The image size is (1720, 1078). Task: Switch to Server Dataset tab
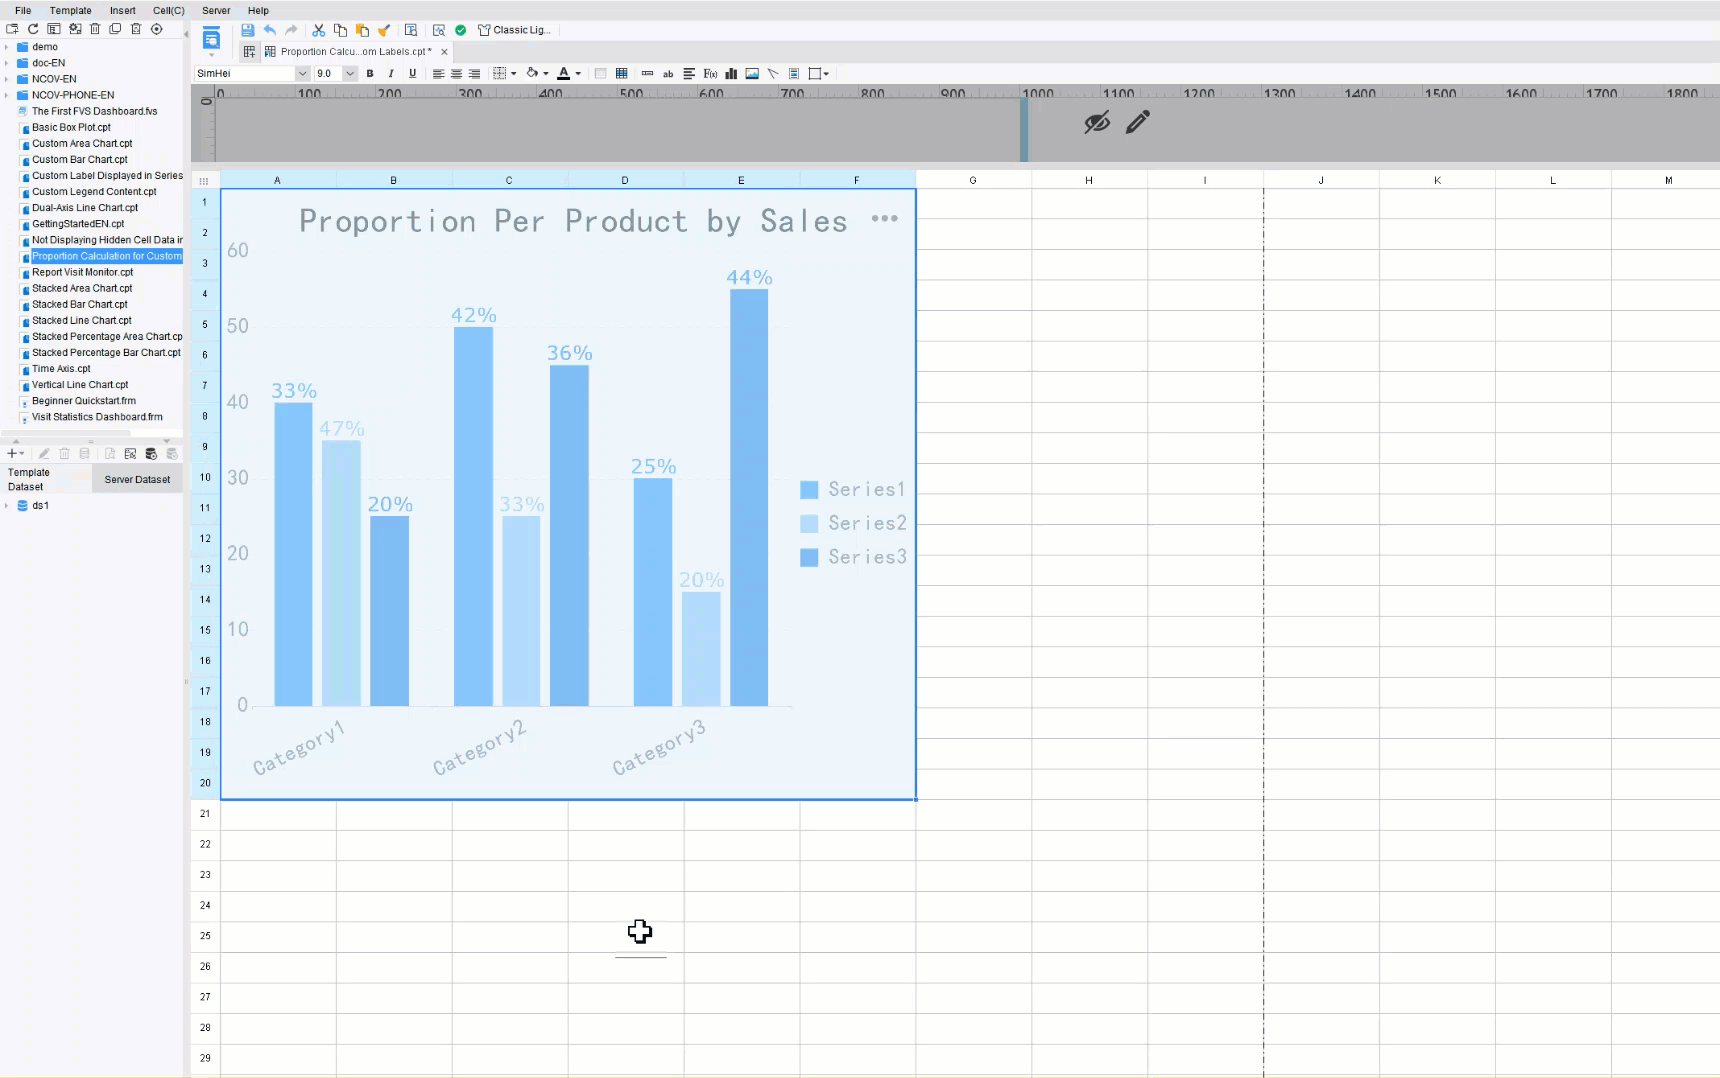(137, 479)
